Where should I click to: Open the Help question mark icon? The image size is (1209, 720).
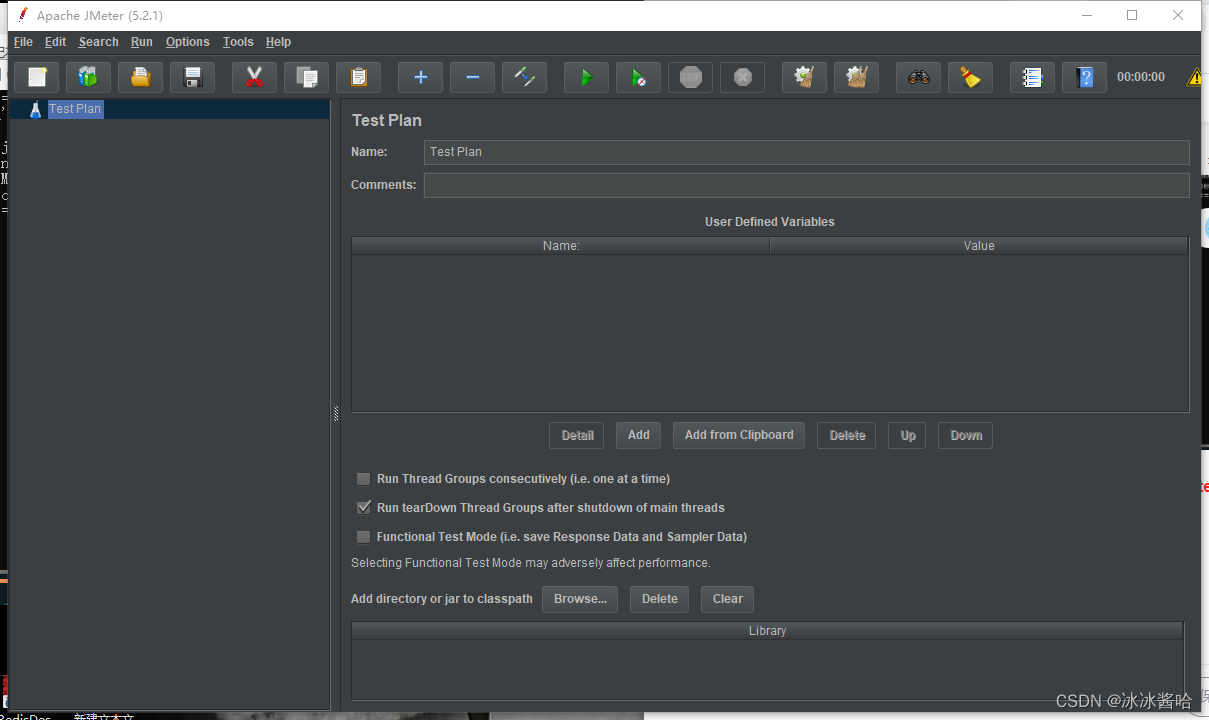point(1085,77)
